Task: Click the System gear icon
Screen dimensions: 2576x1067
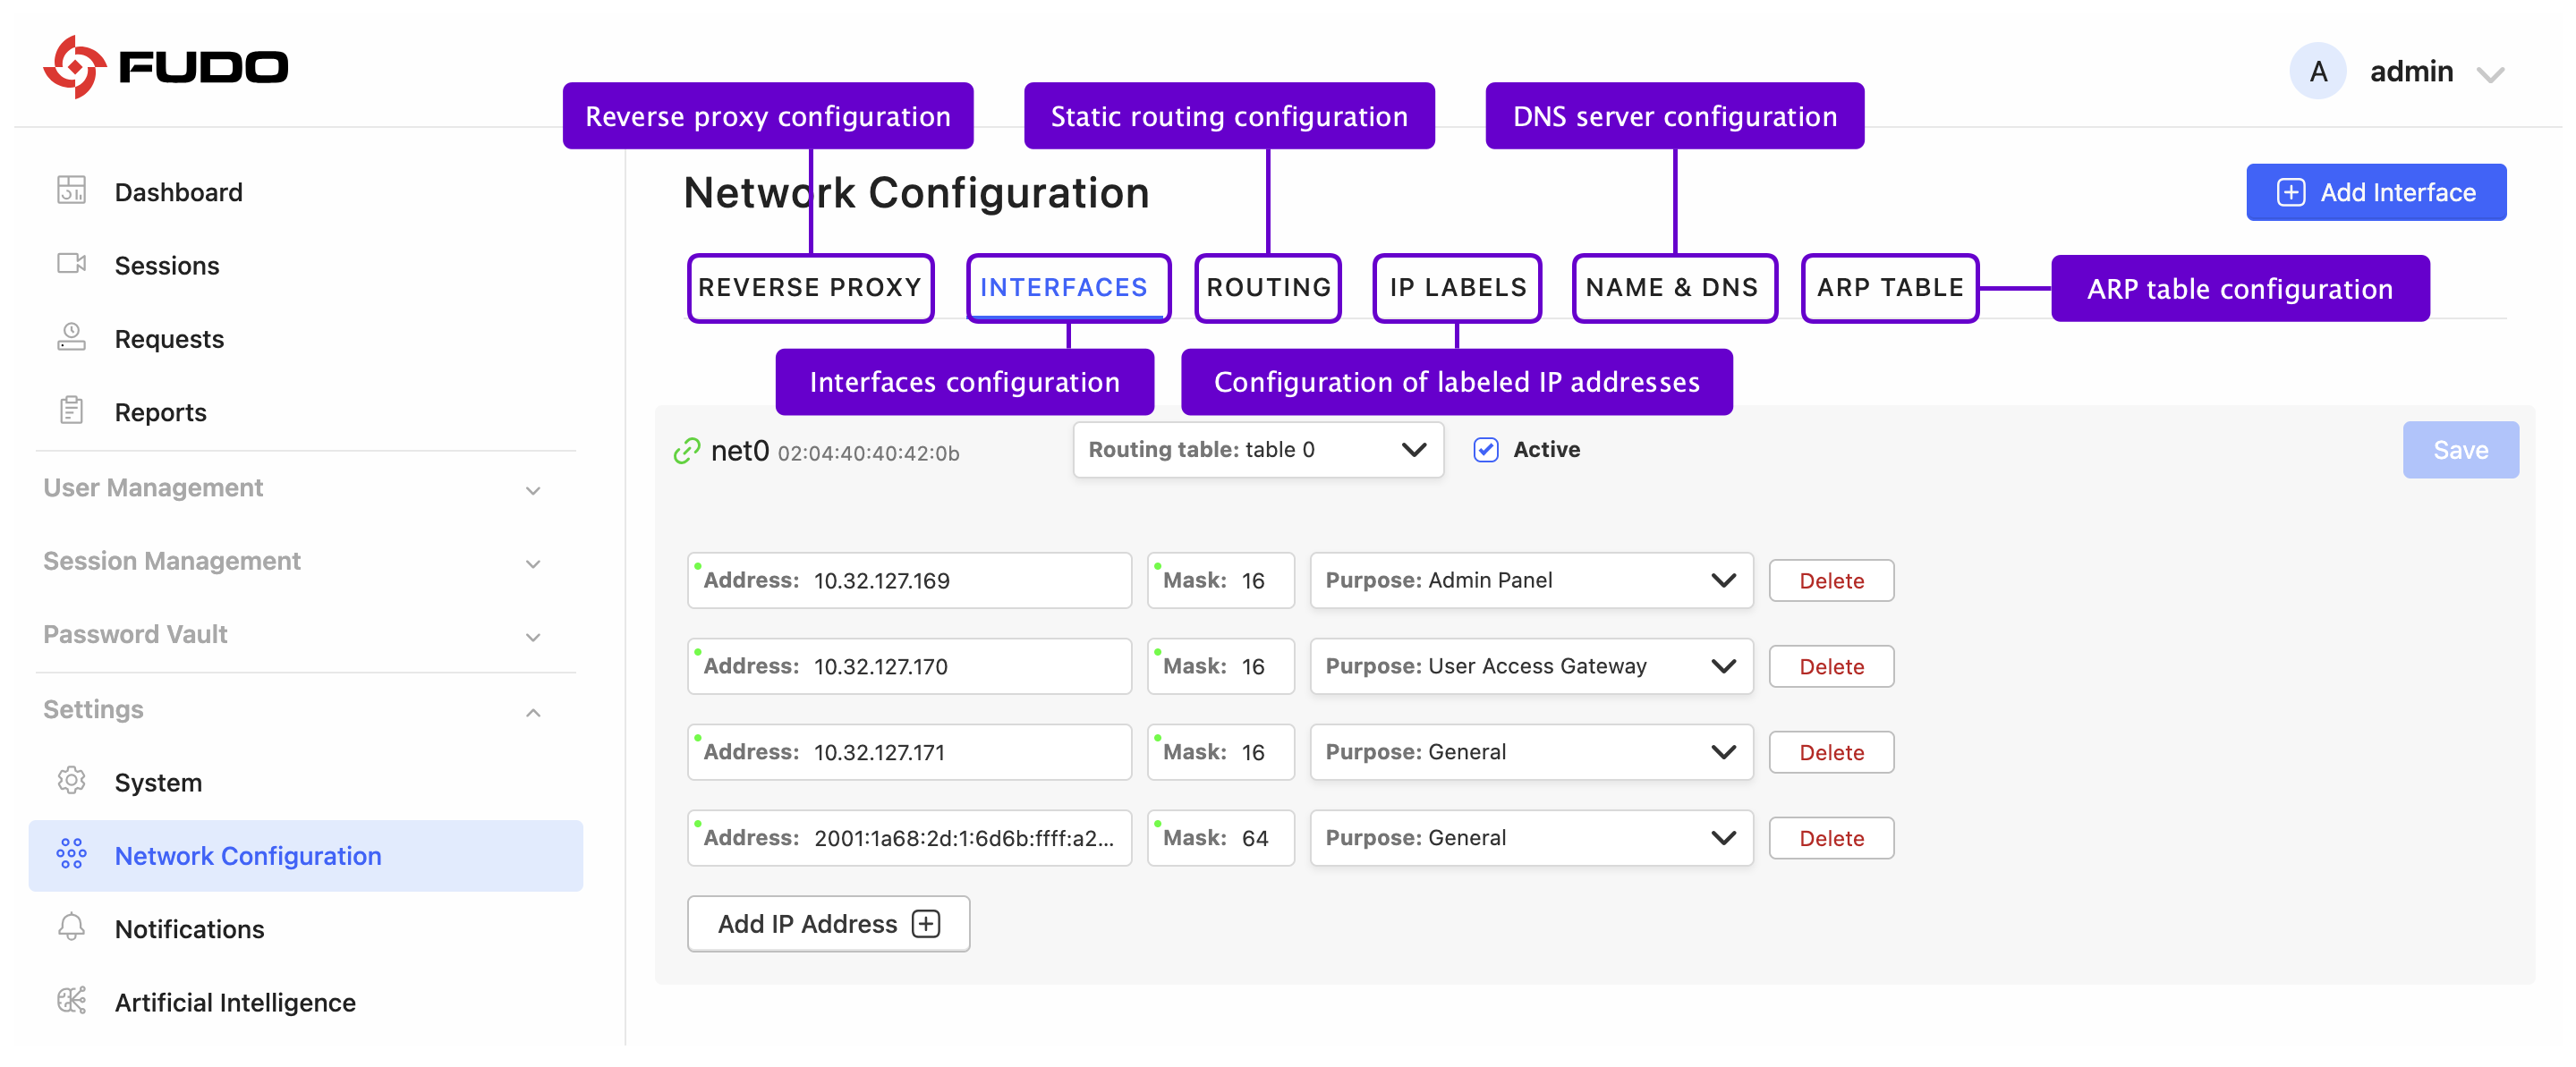Action: pos(71,780)
